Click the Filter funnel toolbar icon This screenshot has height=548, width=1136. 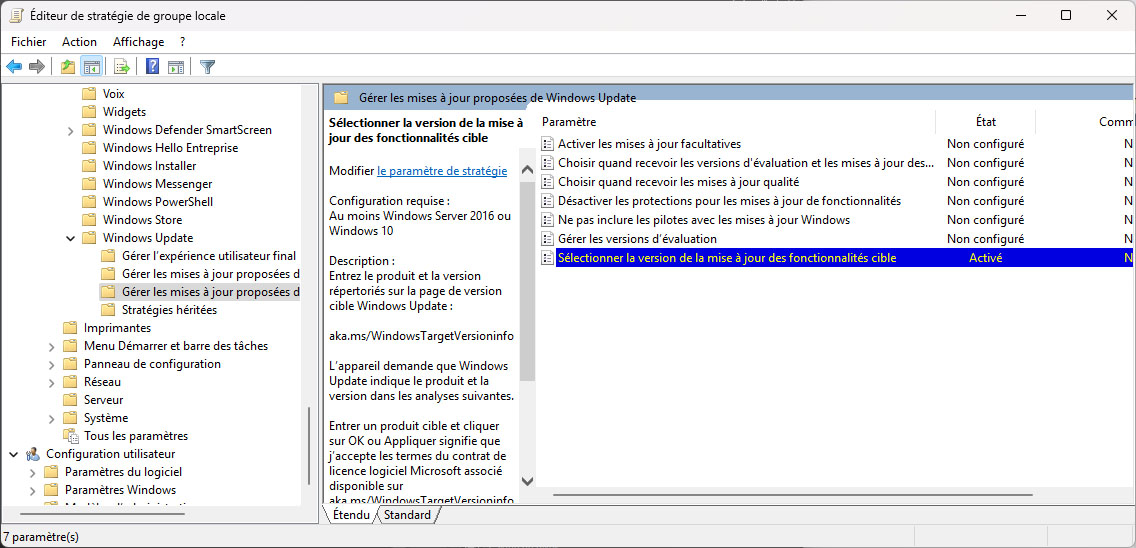pyautogui.click(x=207, y=67)
